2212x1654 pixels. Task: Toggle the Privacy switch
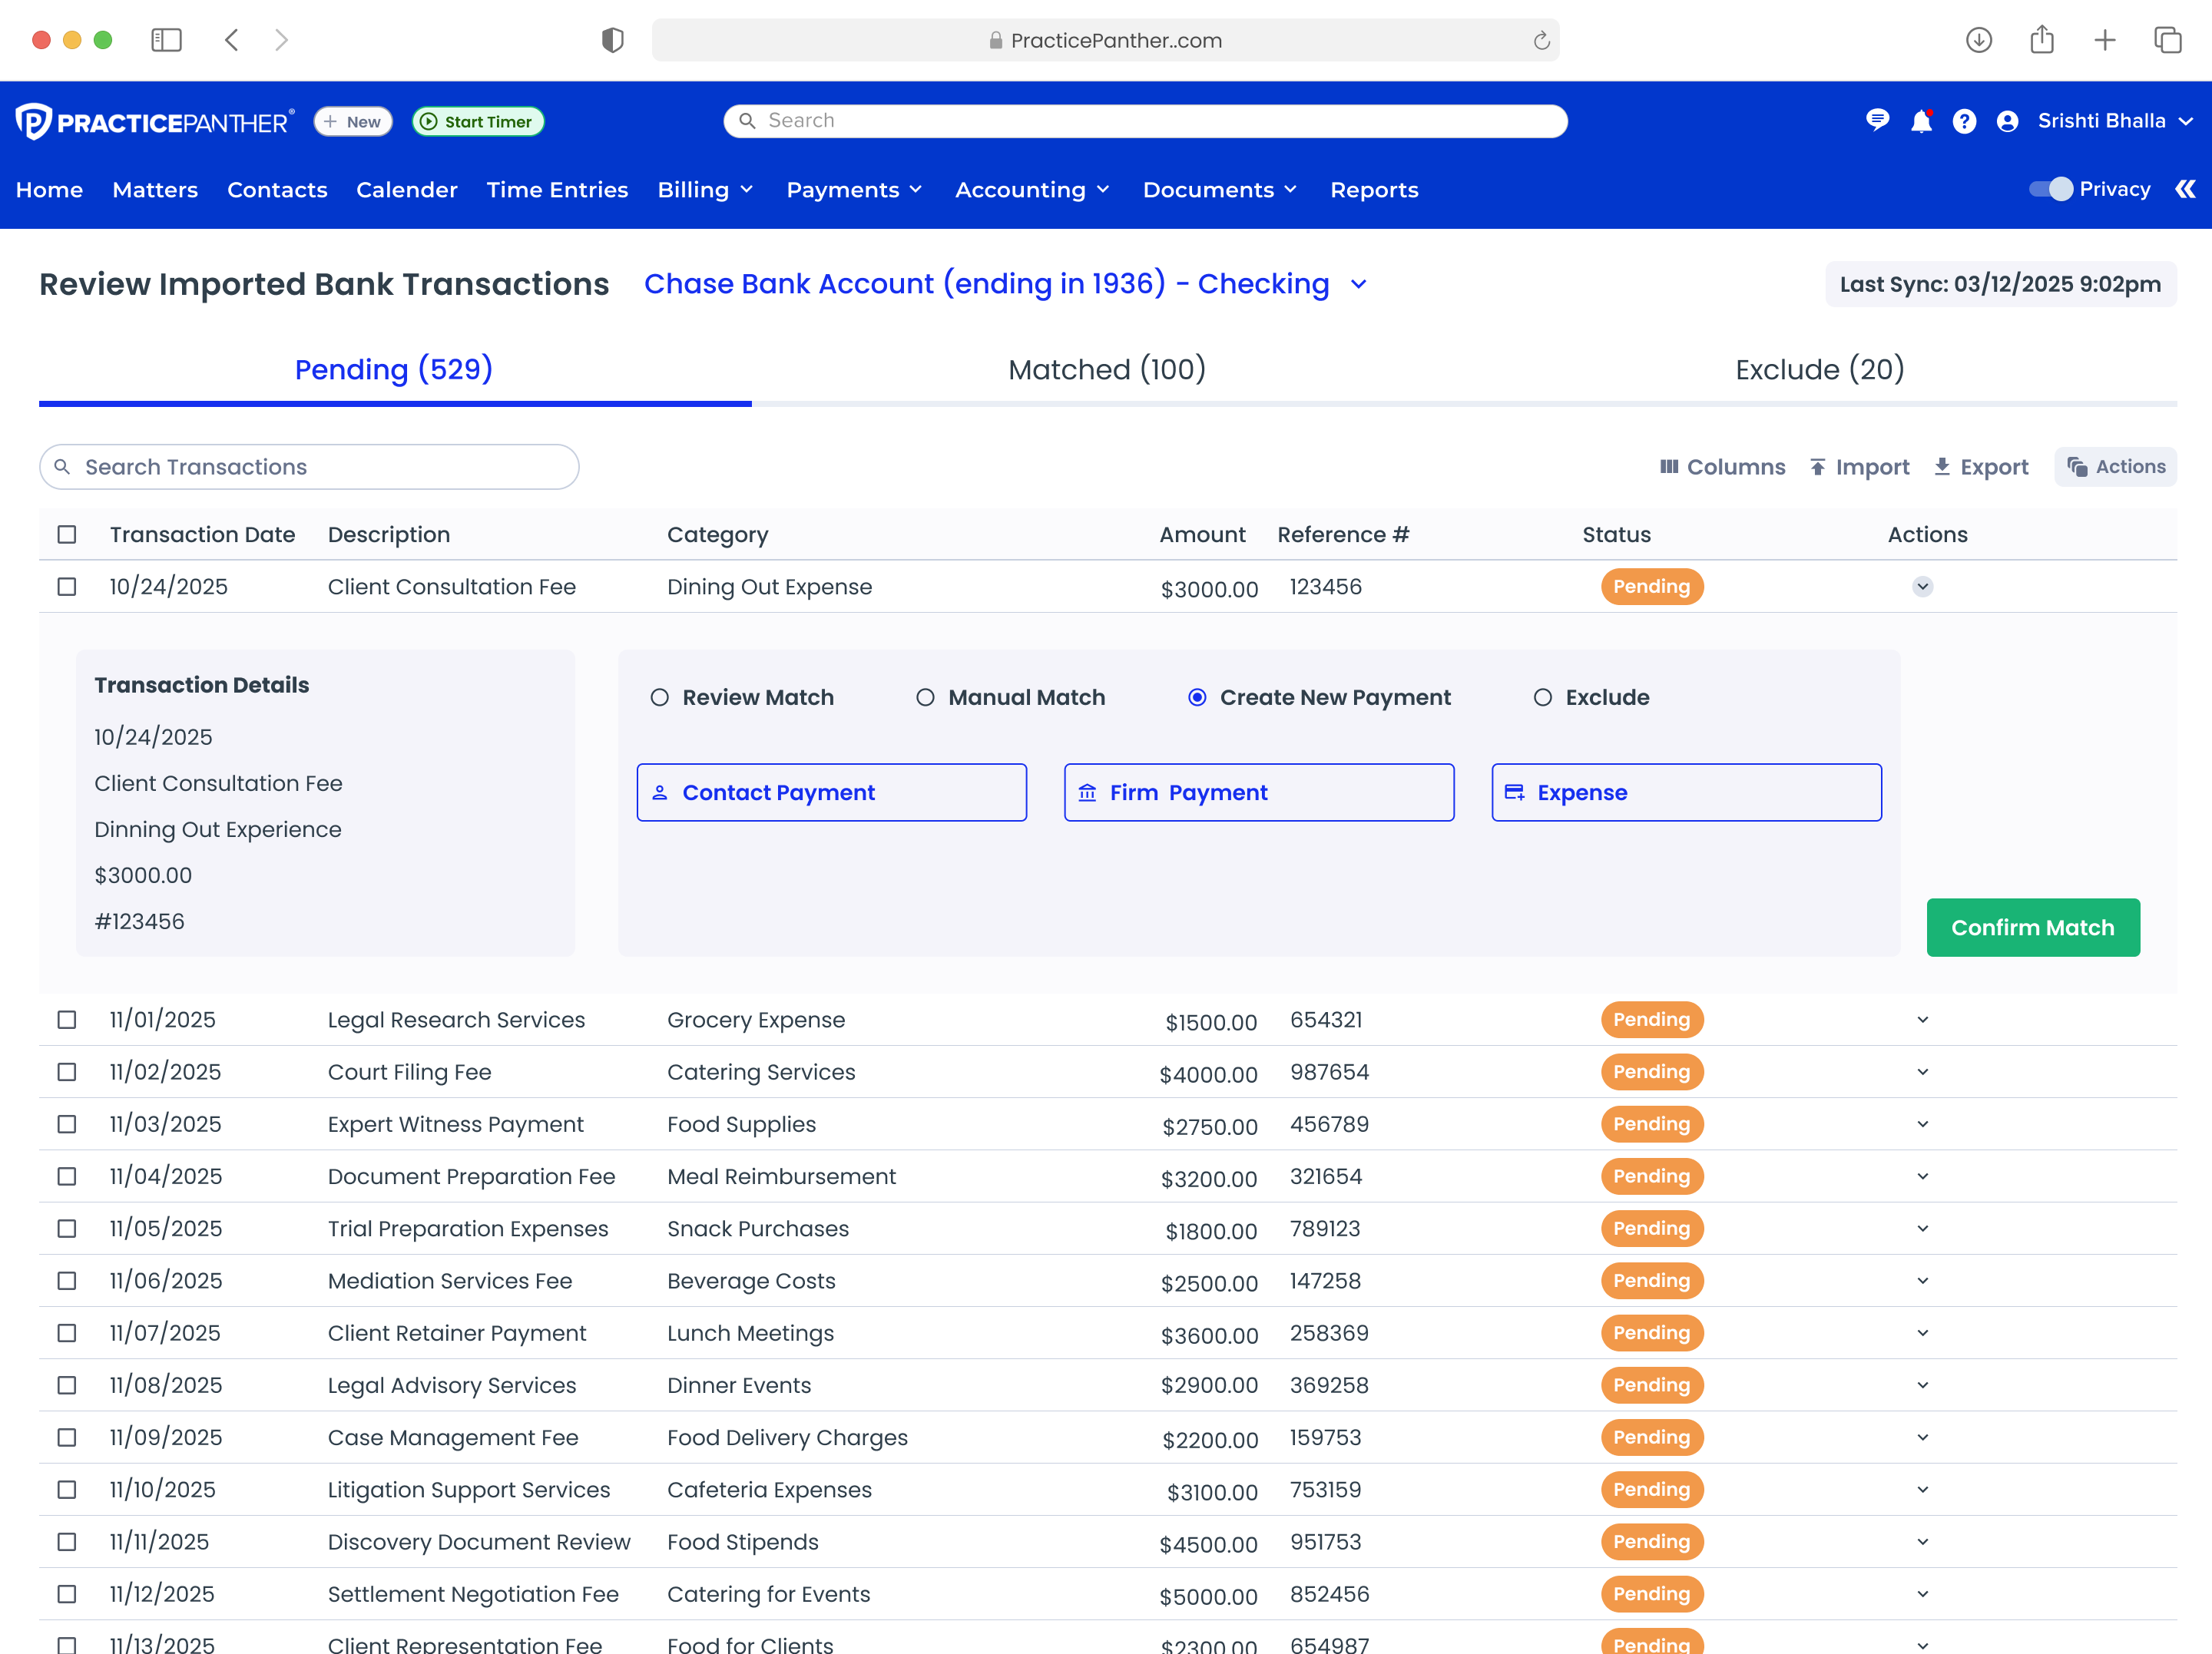(2052, 189)
